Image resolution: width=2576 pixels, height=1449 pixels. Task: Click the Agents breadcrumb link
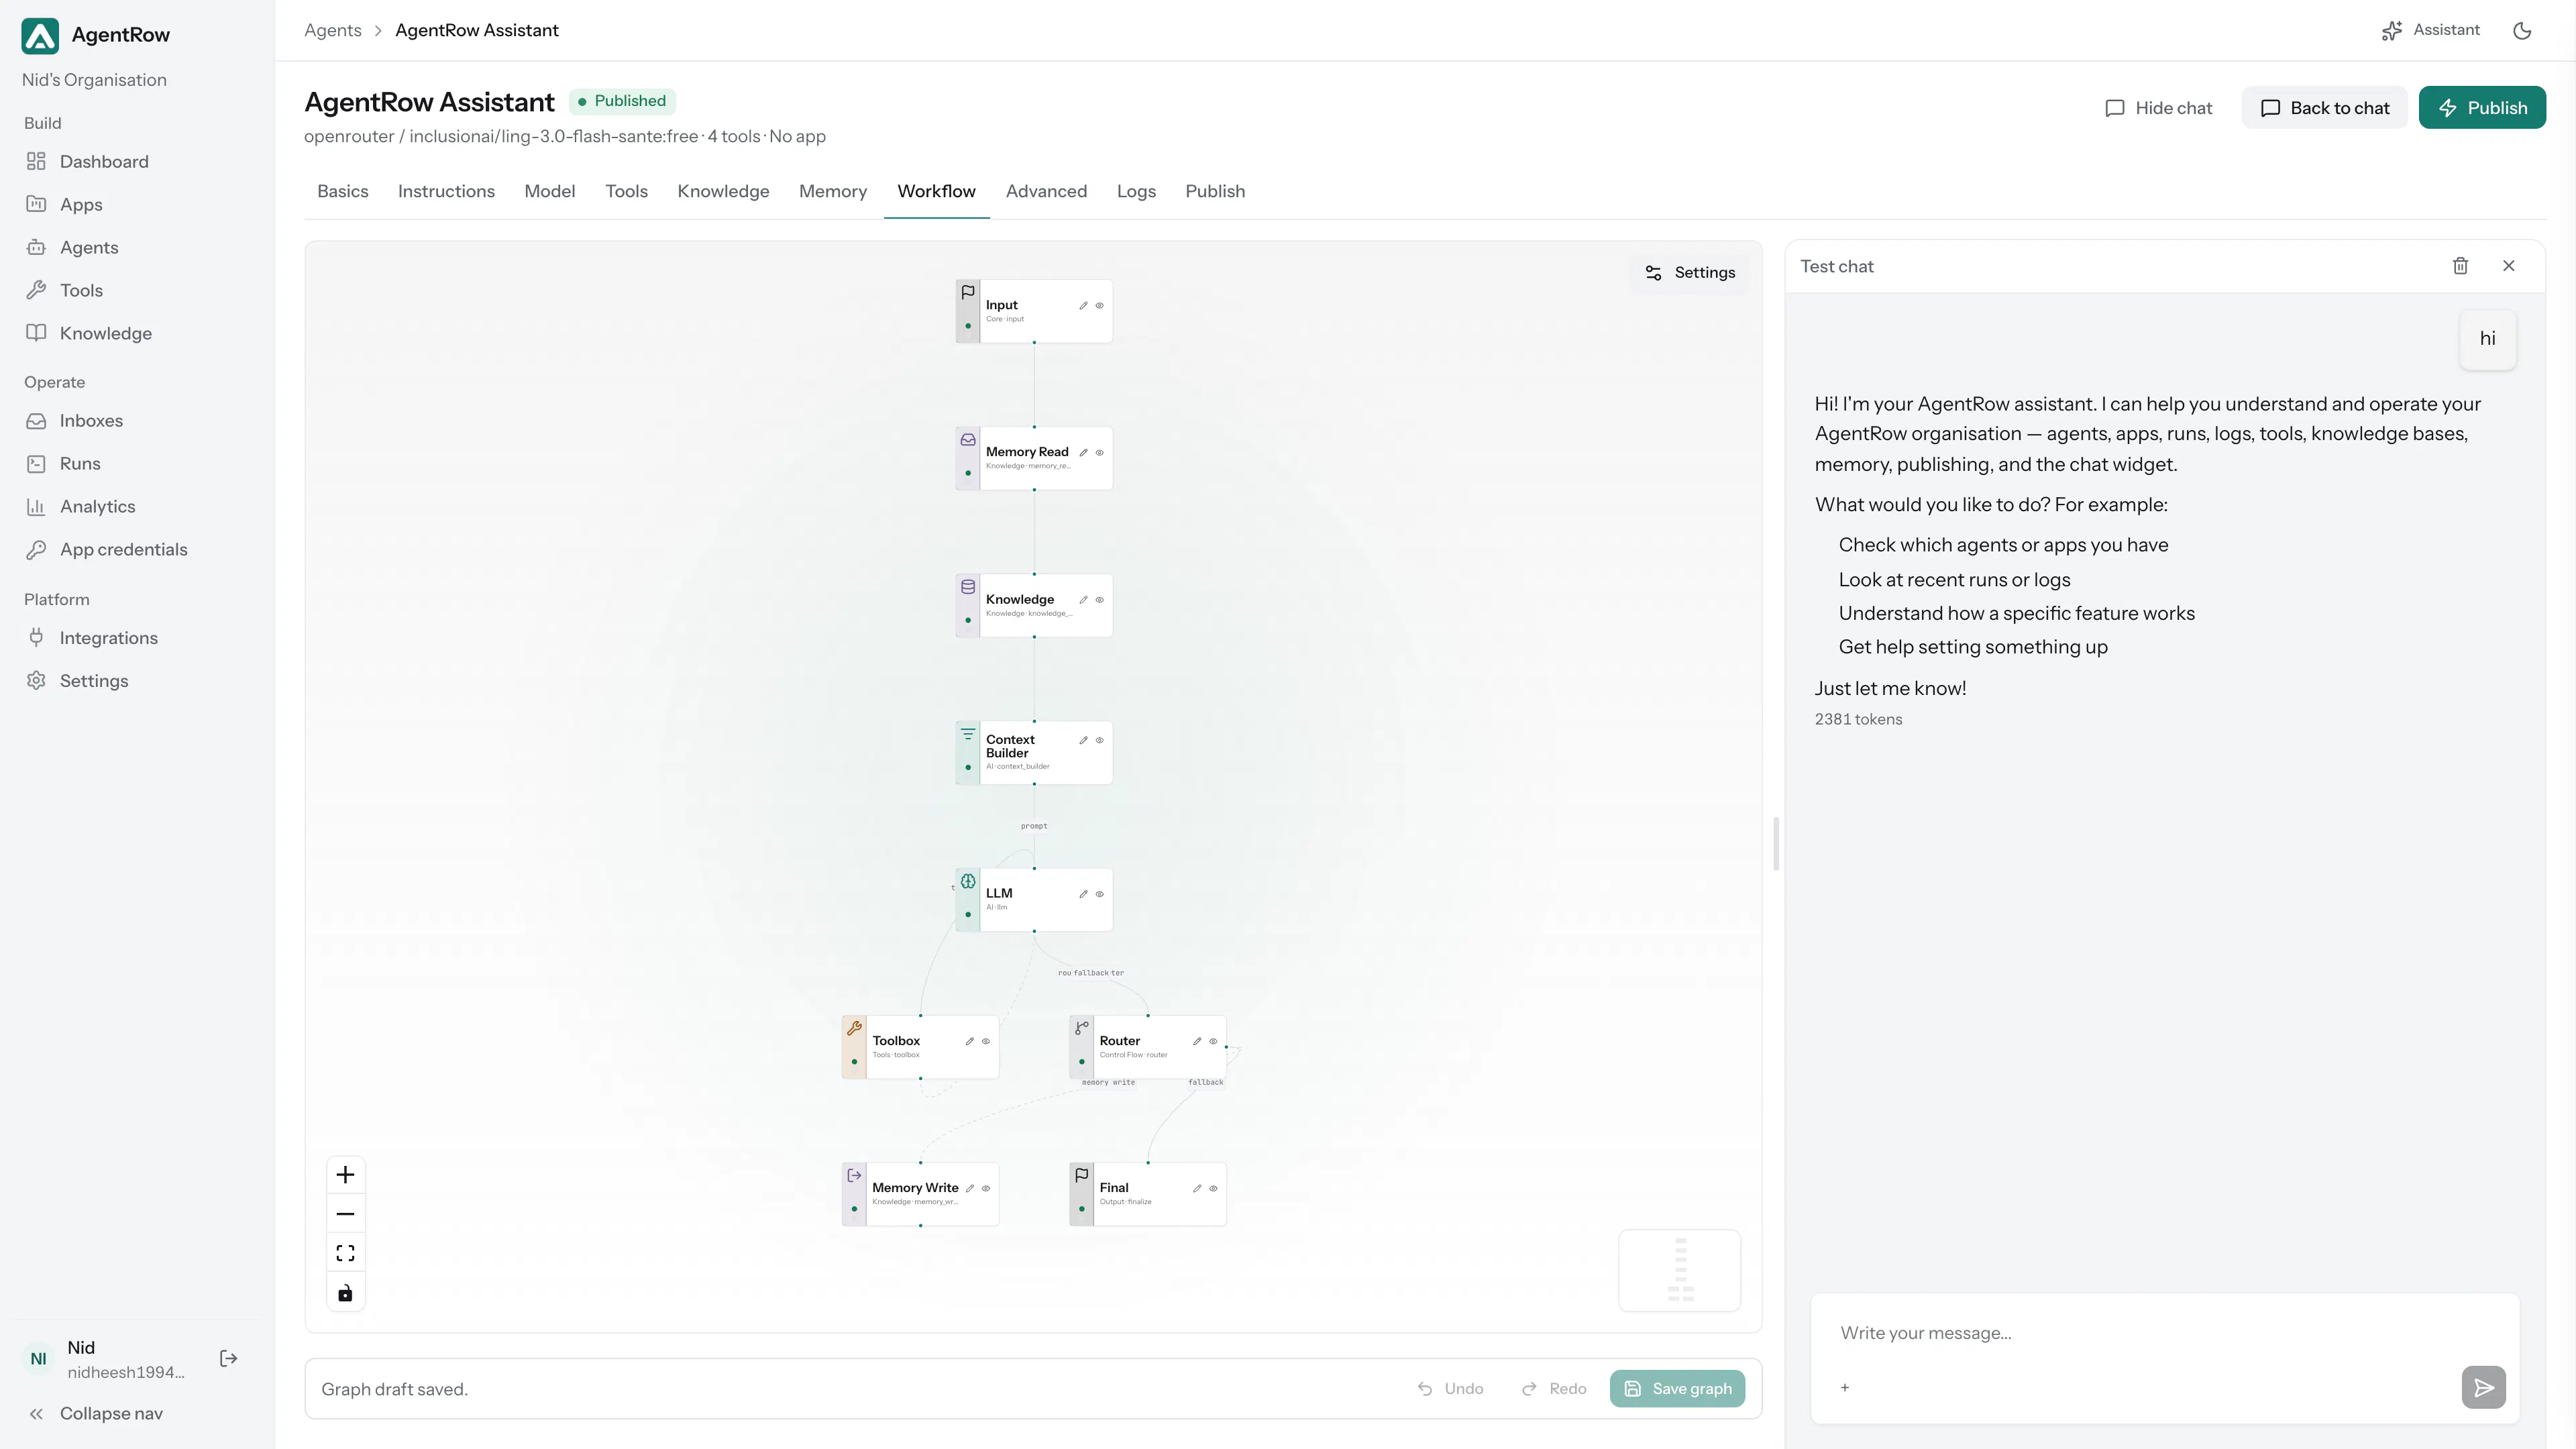(x=333, y=31)
